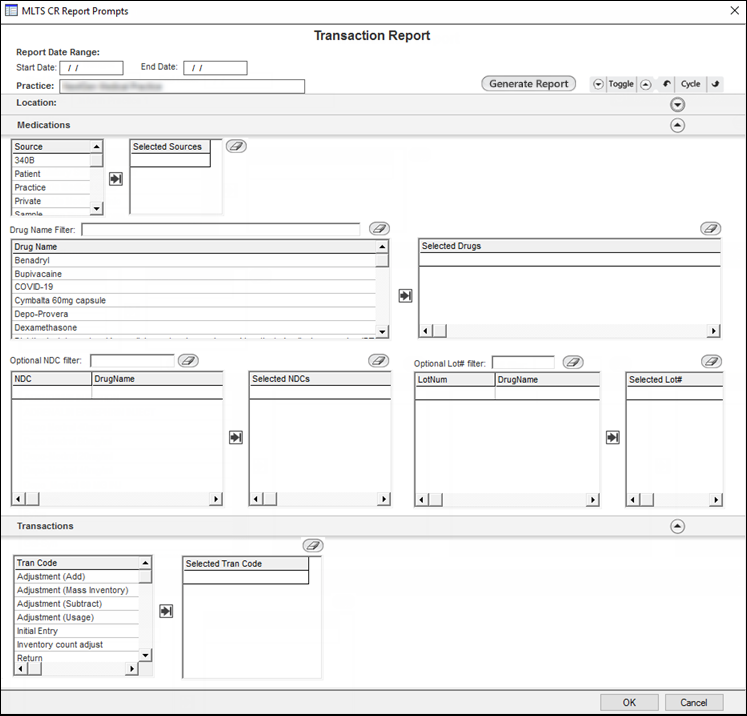Move source to Selected Sources arrow
747x716 pixels.
pos(116,179)
